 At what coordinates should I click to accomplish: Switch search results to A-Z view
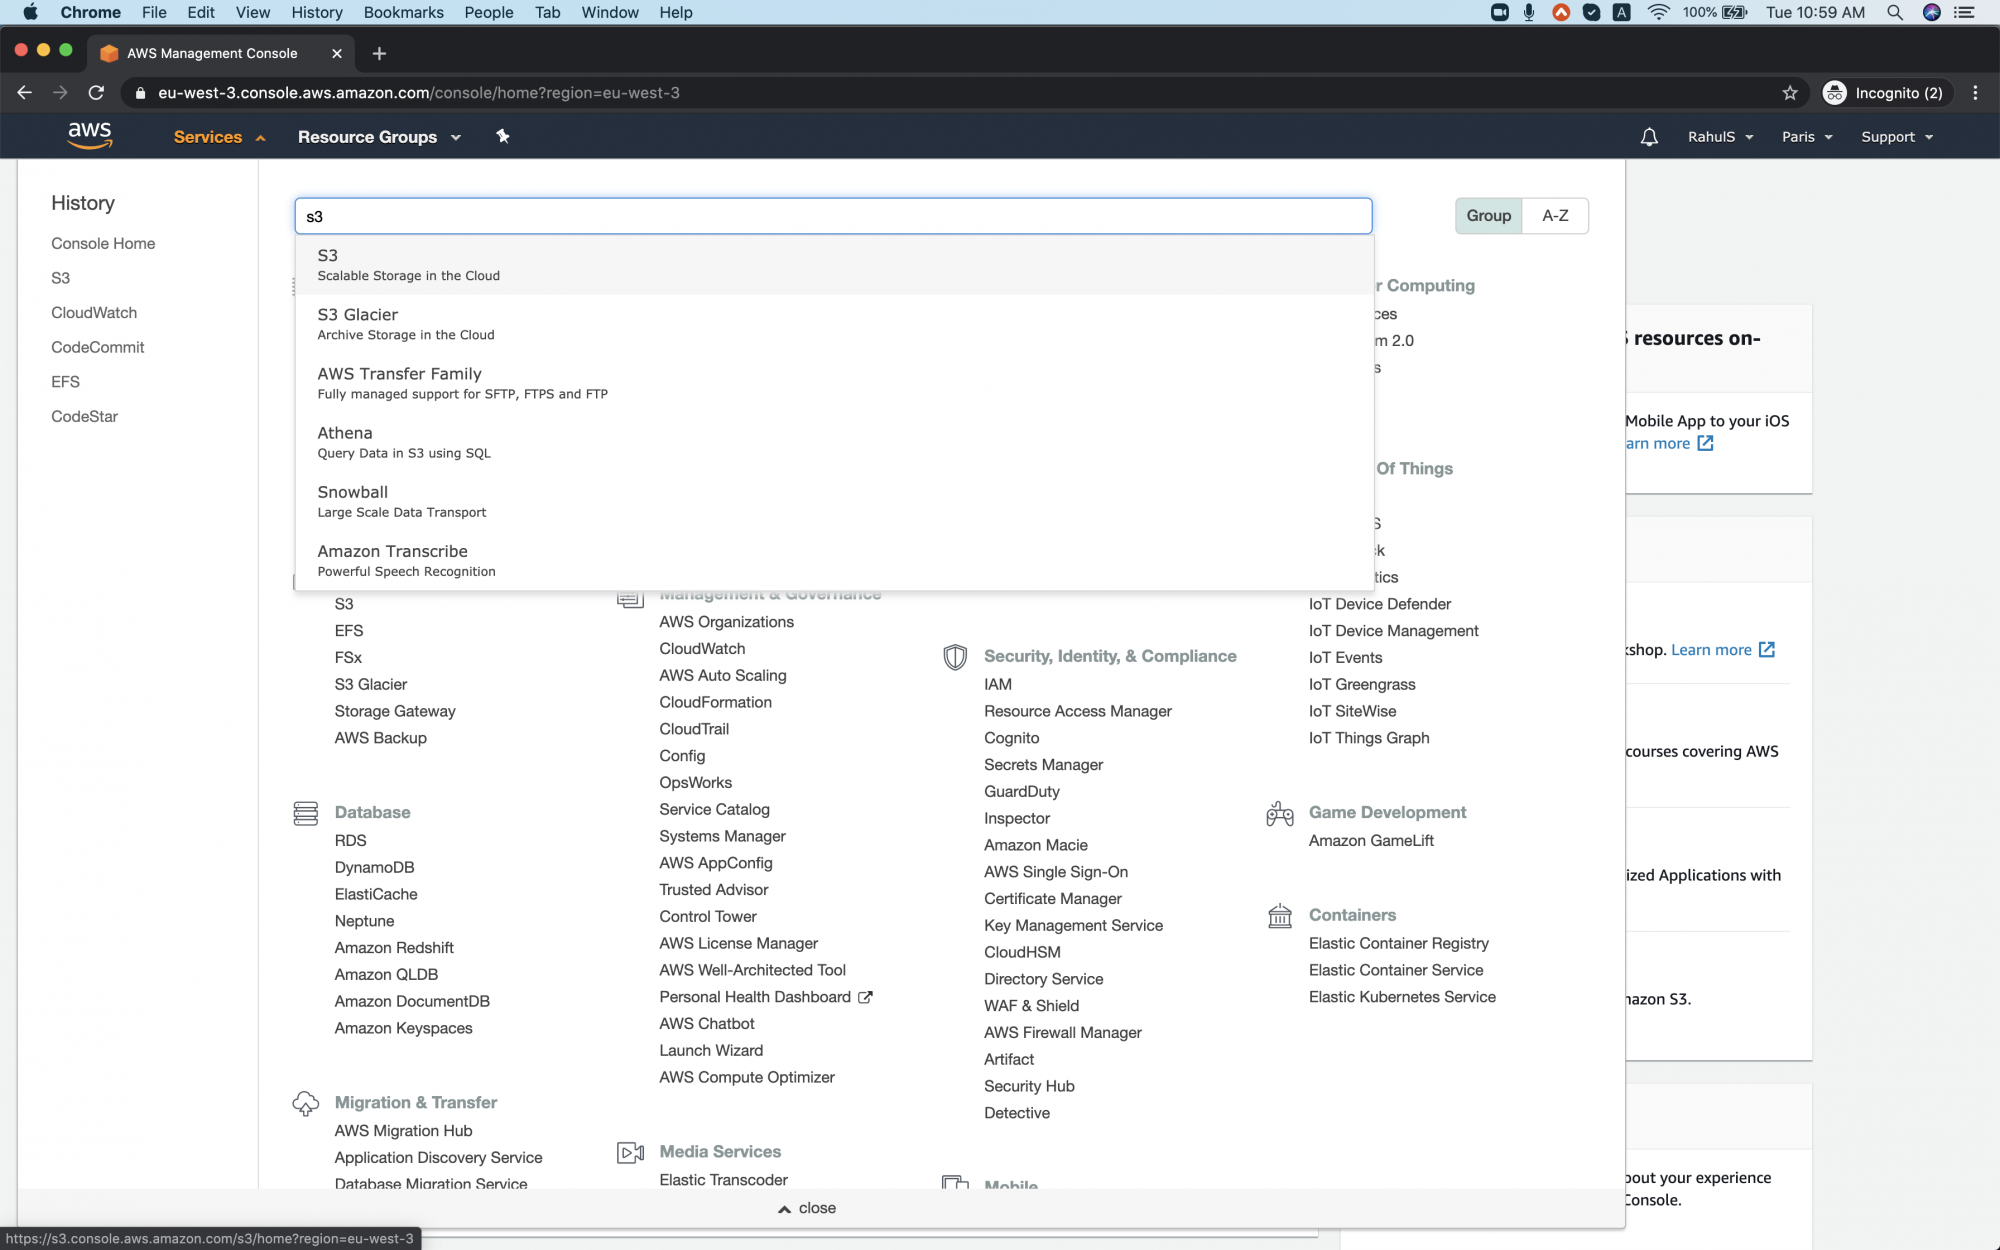(x=1555, y=215)
